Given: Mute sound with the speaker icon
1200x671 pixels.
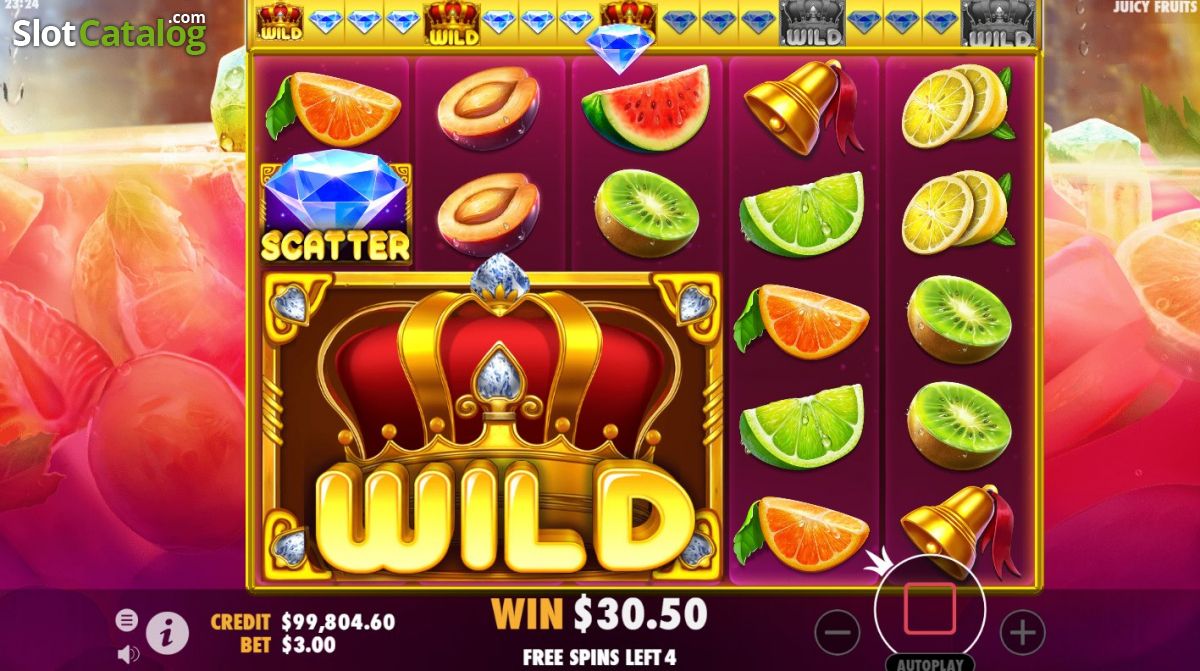Looking at the screenshot, I should 129,655.
